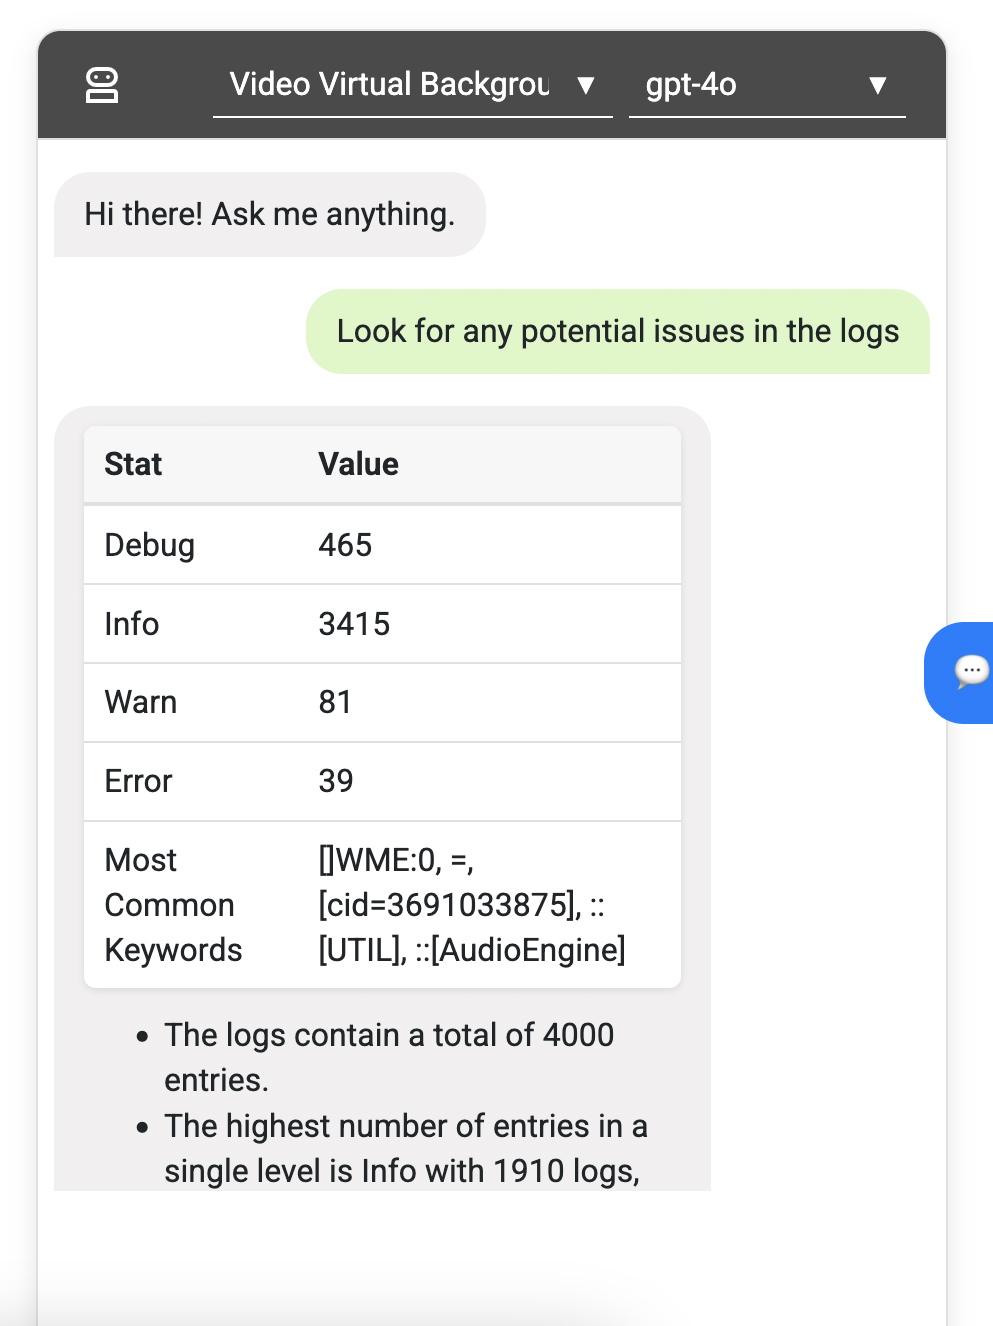Select the 'Hi there! Ask me anything.' message
993x1326 pixels.
270,214
